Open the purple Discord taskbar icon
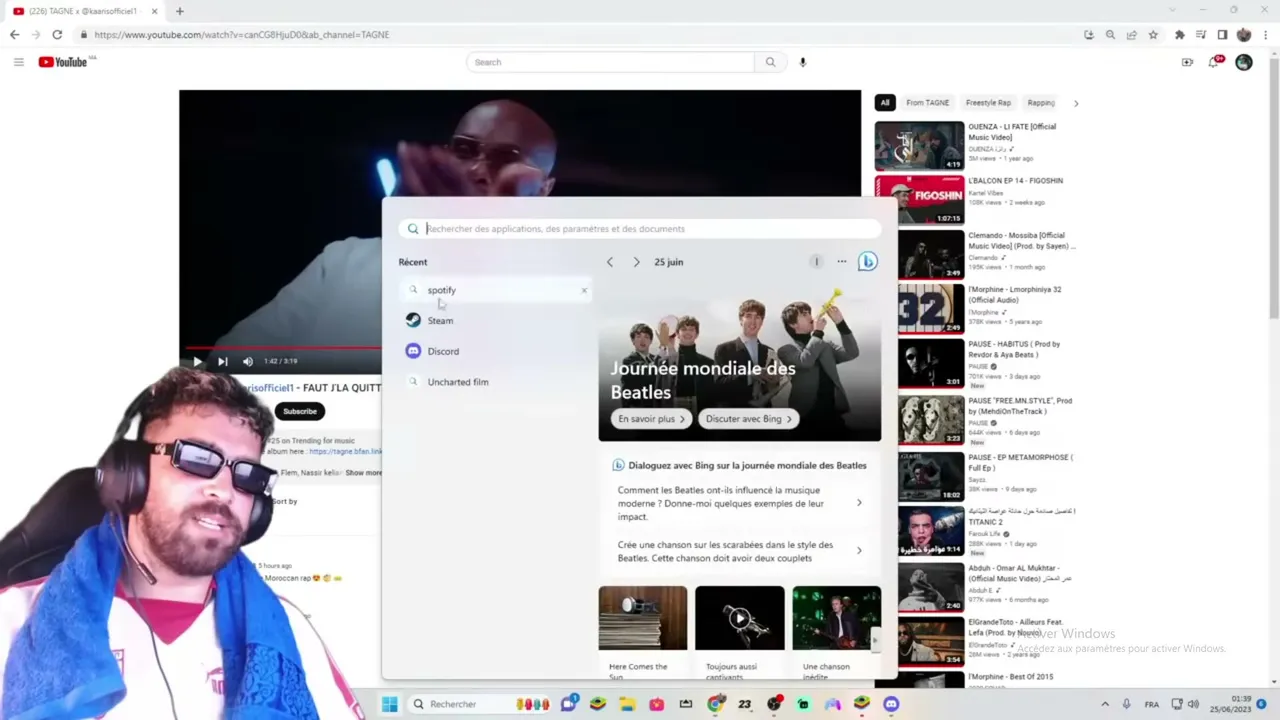This screenshot has height=720, width=1280. point(891,704)
